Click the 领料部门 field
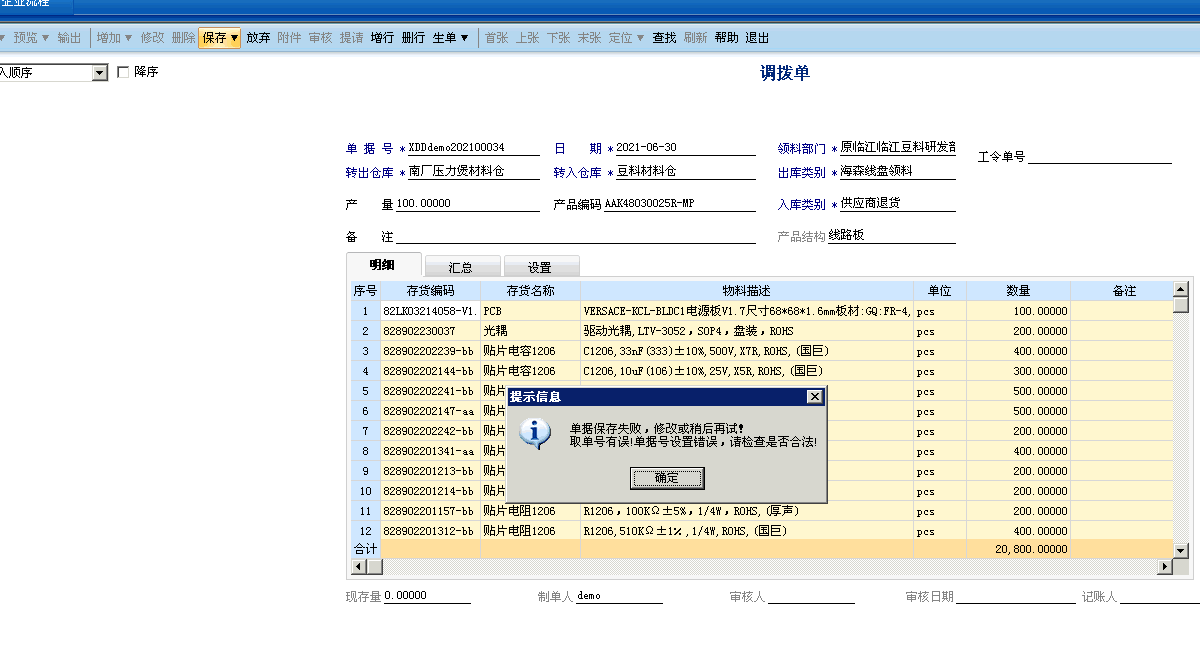The height and width of the screenshot is (649, 1200). 897,148
